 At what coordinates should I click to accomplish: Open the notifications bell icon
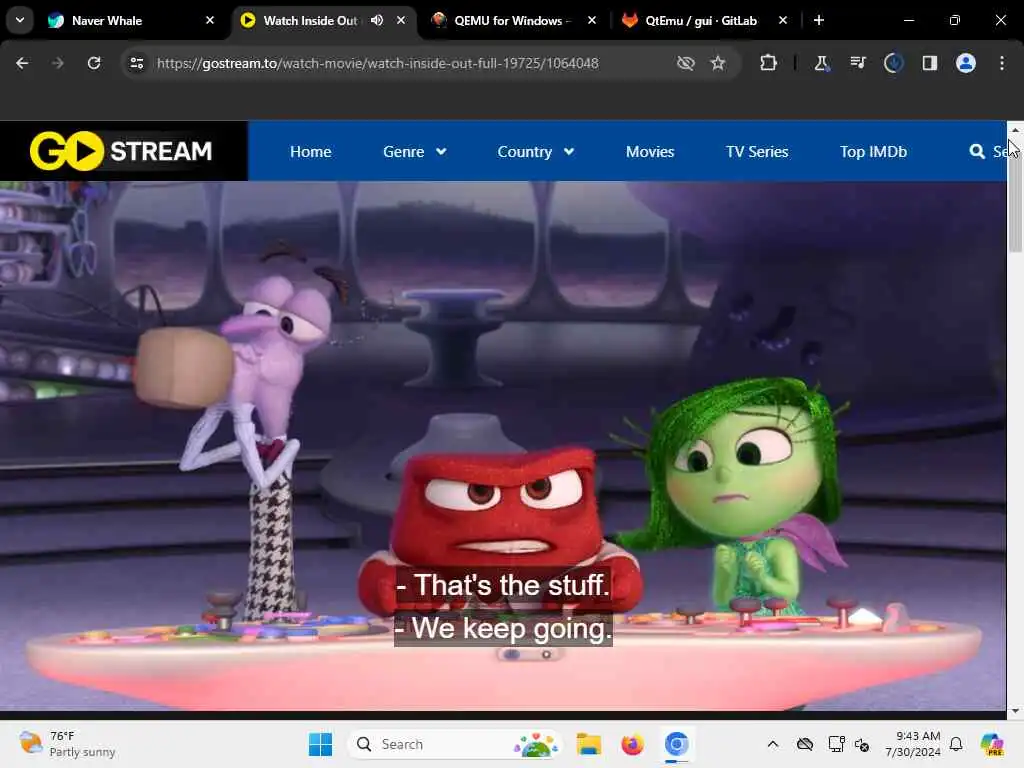[956, 744]
